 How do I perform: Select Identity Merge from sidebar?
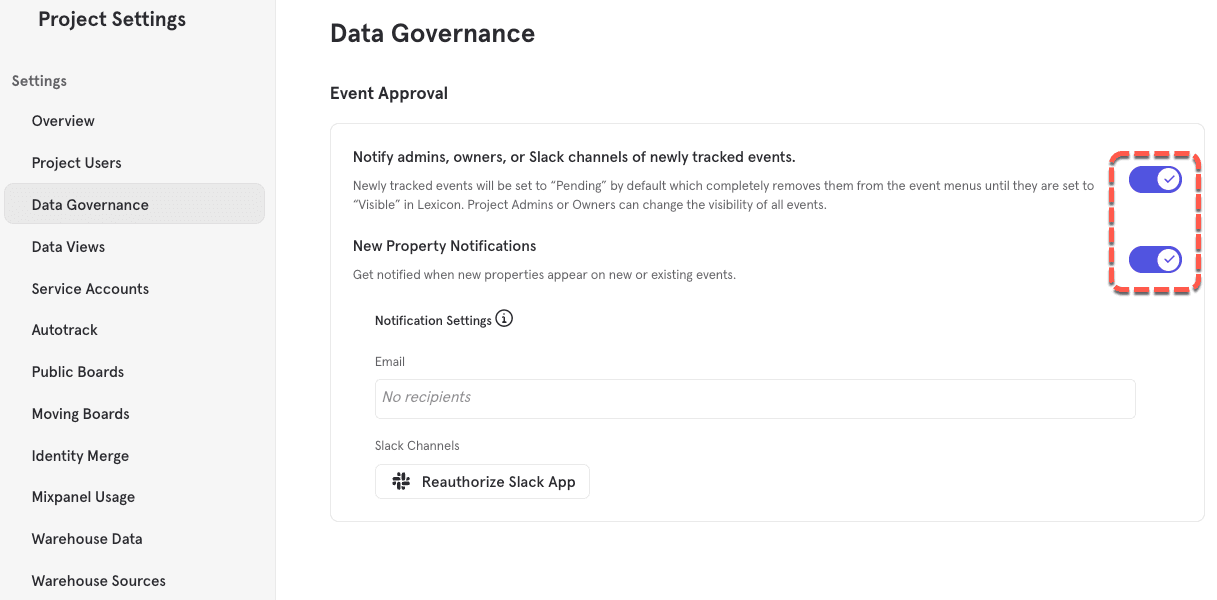point(80,455)
